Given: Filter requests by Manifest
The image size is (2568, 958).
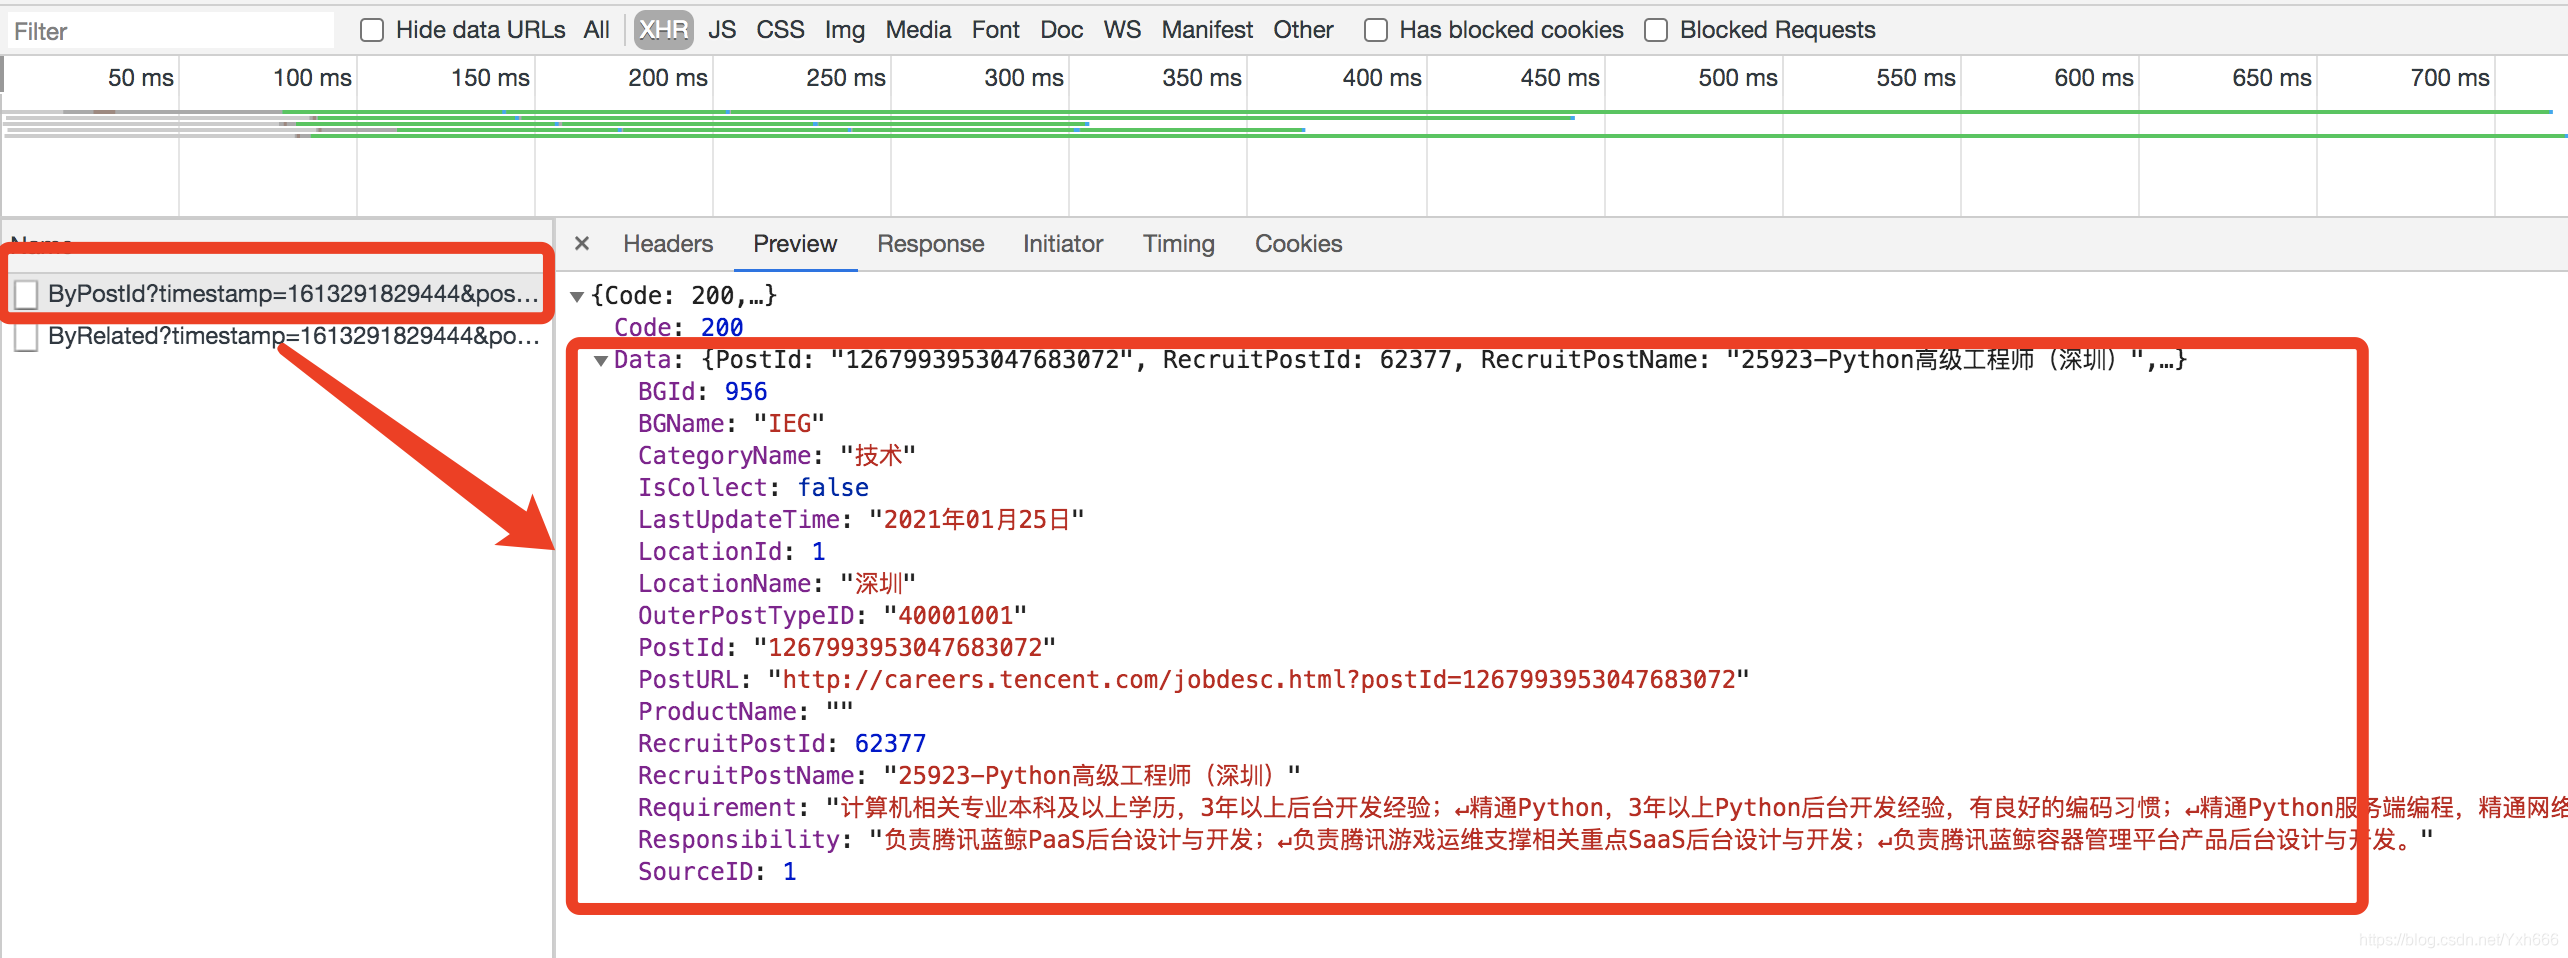Looking at the screenshot, I should (1207, 30).
